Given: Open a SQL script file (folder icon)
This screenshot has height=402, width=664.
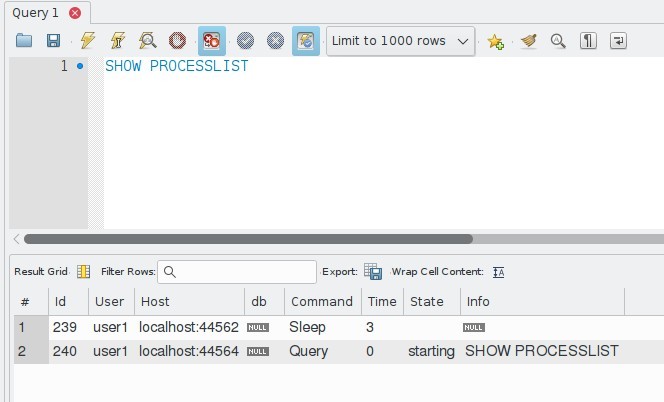Looking at the screenshot, I should (x=24, y=41).
